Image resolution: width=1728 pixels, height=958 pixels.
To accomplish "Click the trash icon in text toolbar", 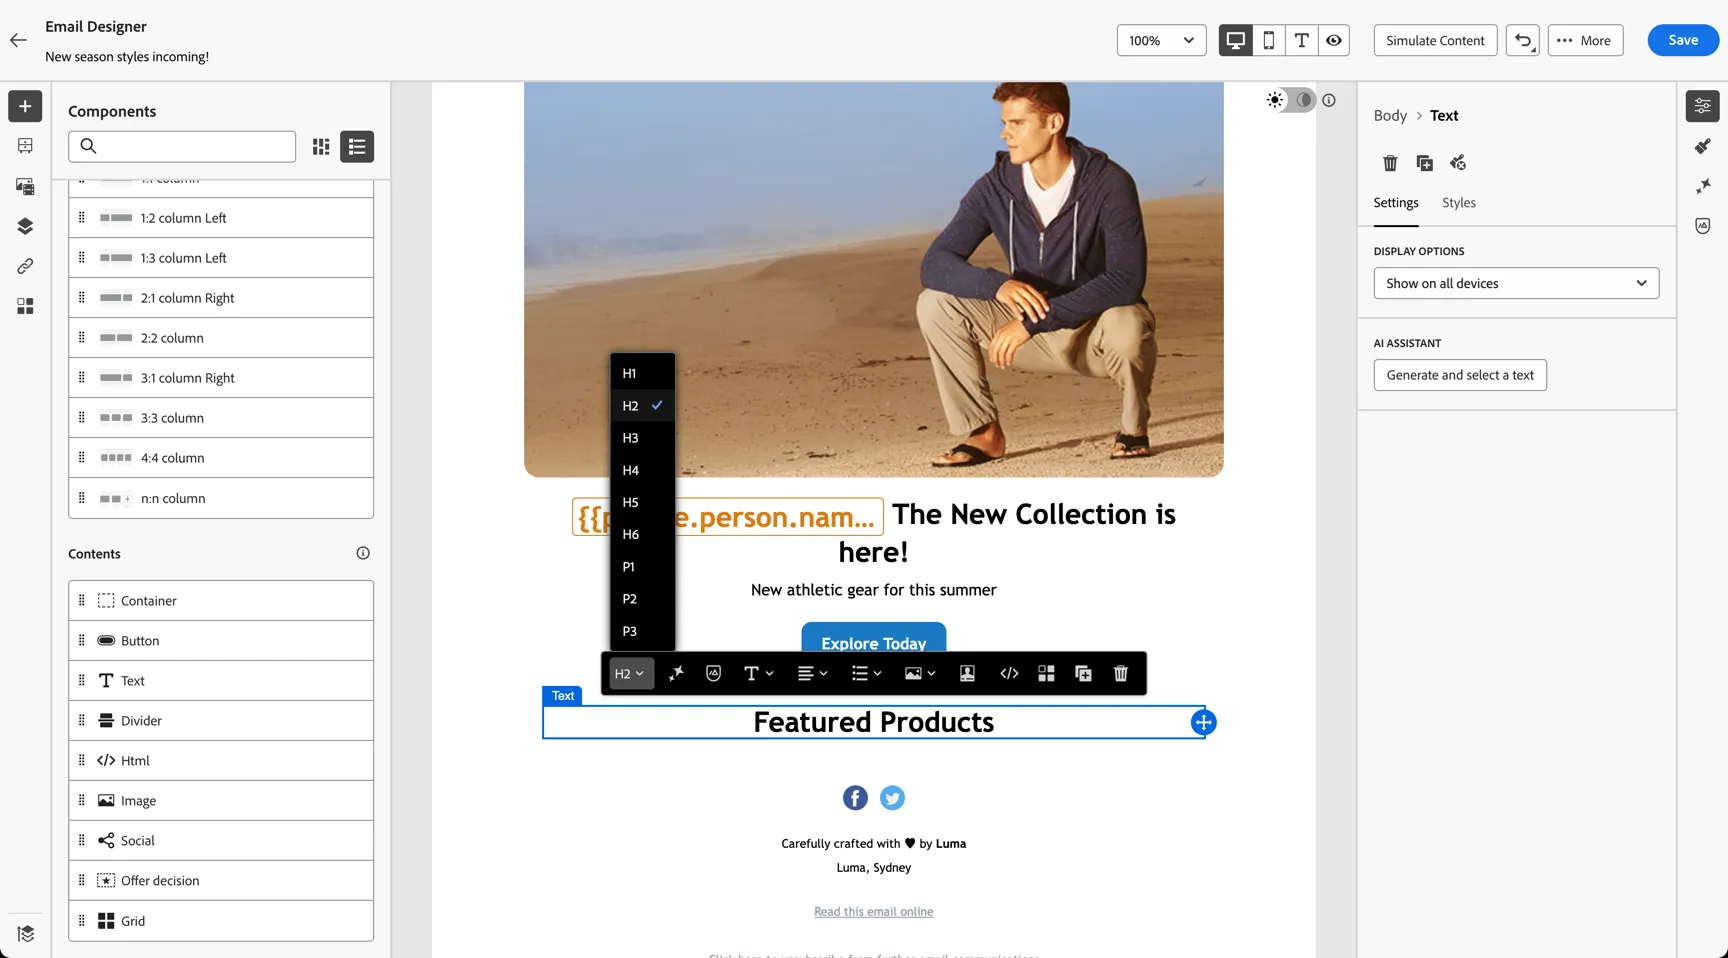I will [1121, 673].
